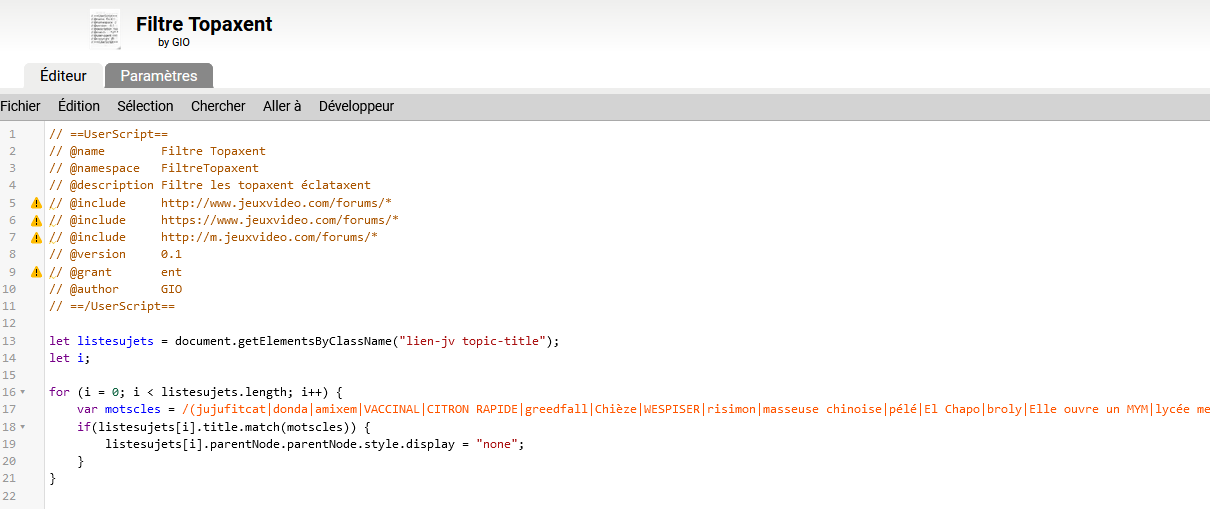Viewport: 1210px width, 509px height.
Task: Click the warning icon on line 6
Action: tap(37, 220)
